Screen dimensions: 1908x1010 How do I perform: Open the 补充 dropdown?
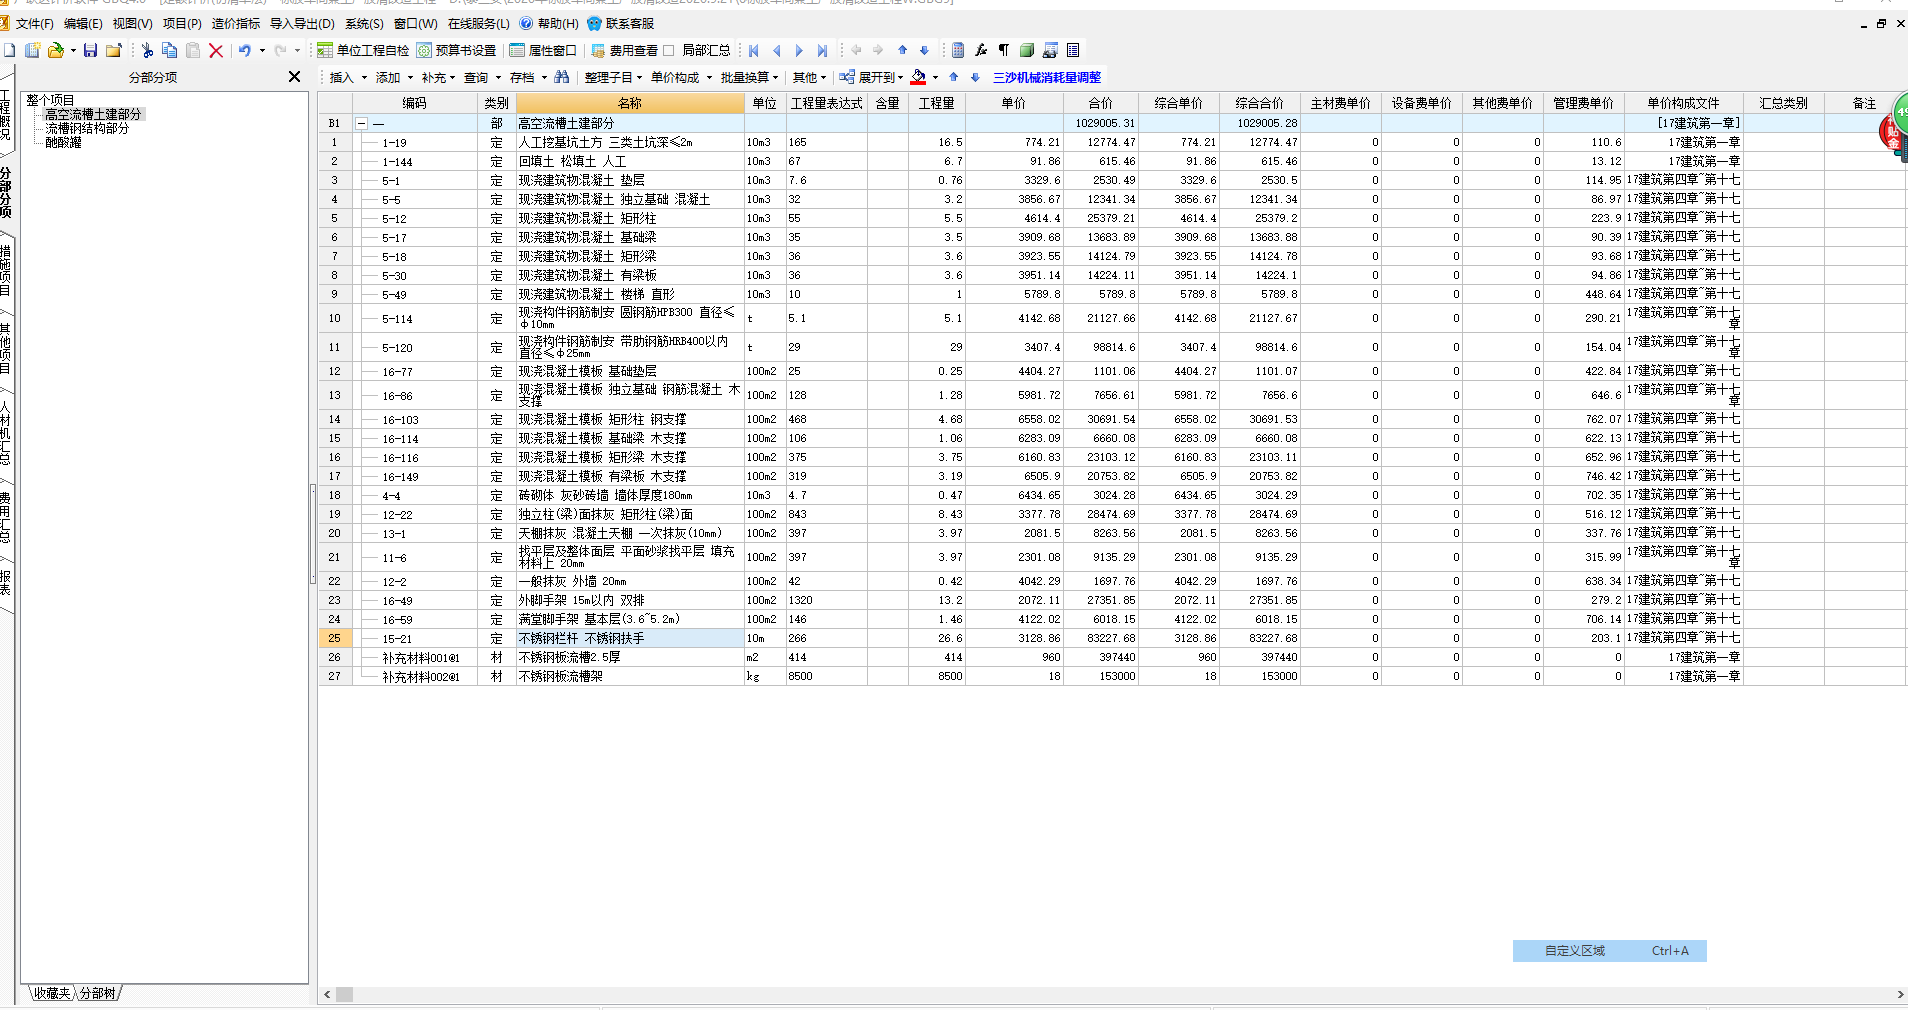point(438,77)
